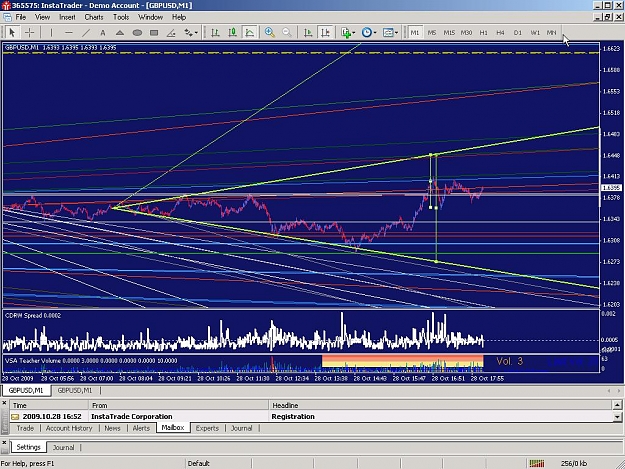Close the terminal panel with its X
This screenshot has height=469, width=625.
4,404
